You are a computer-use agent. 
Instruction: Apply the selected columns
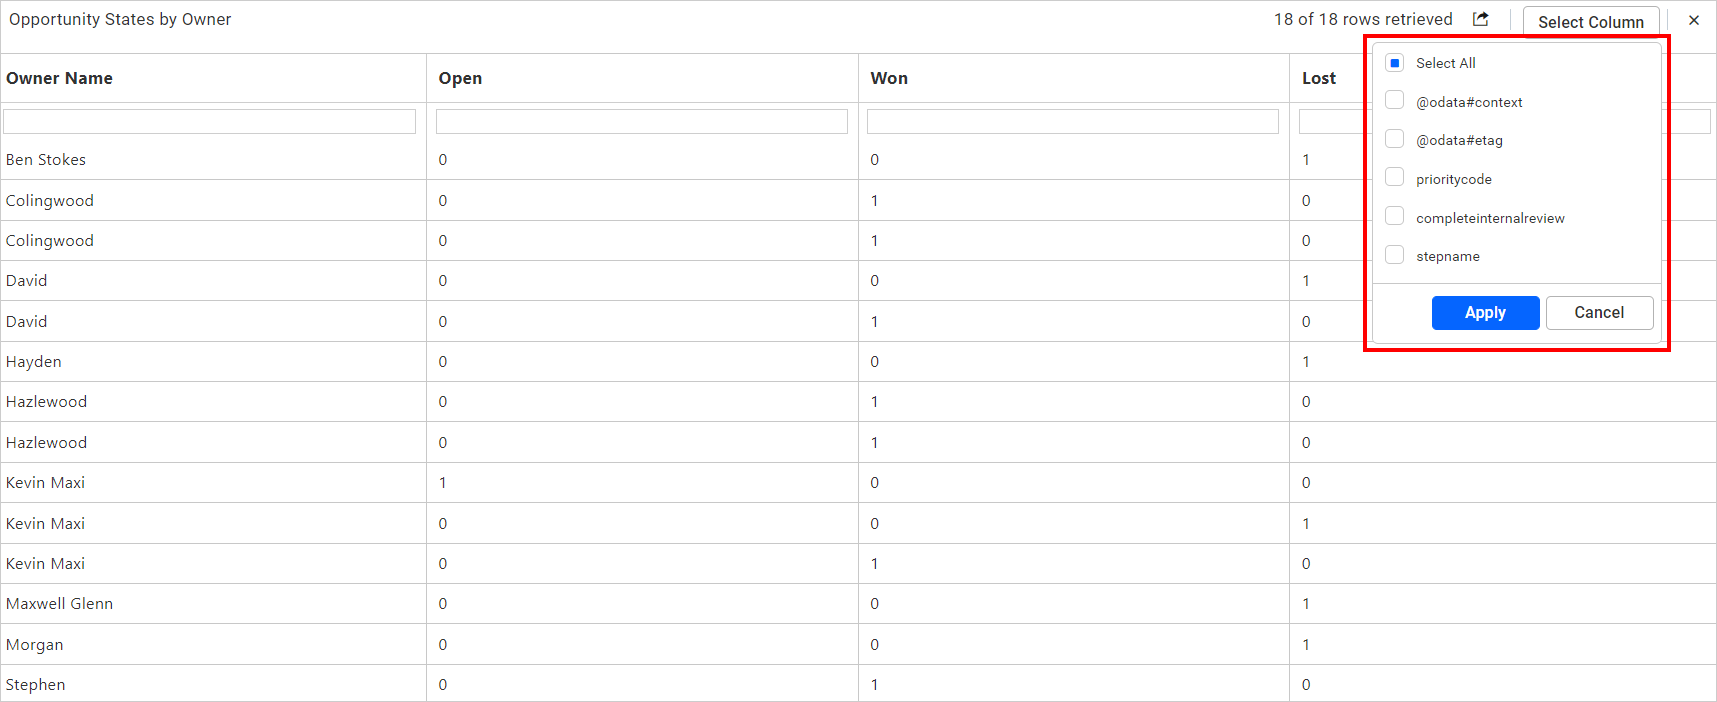tap(1485, 312)
